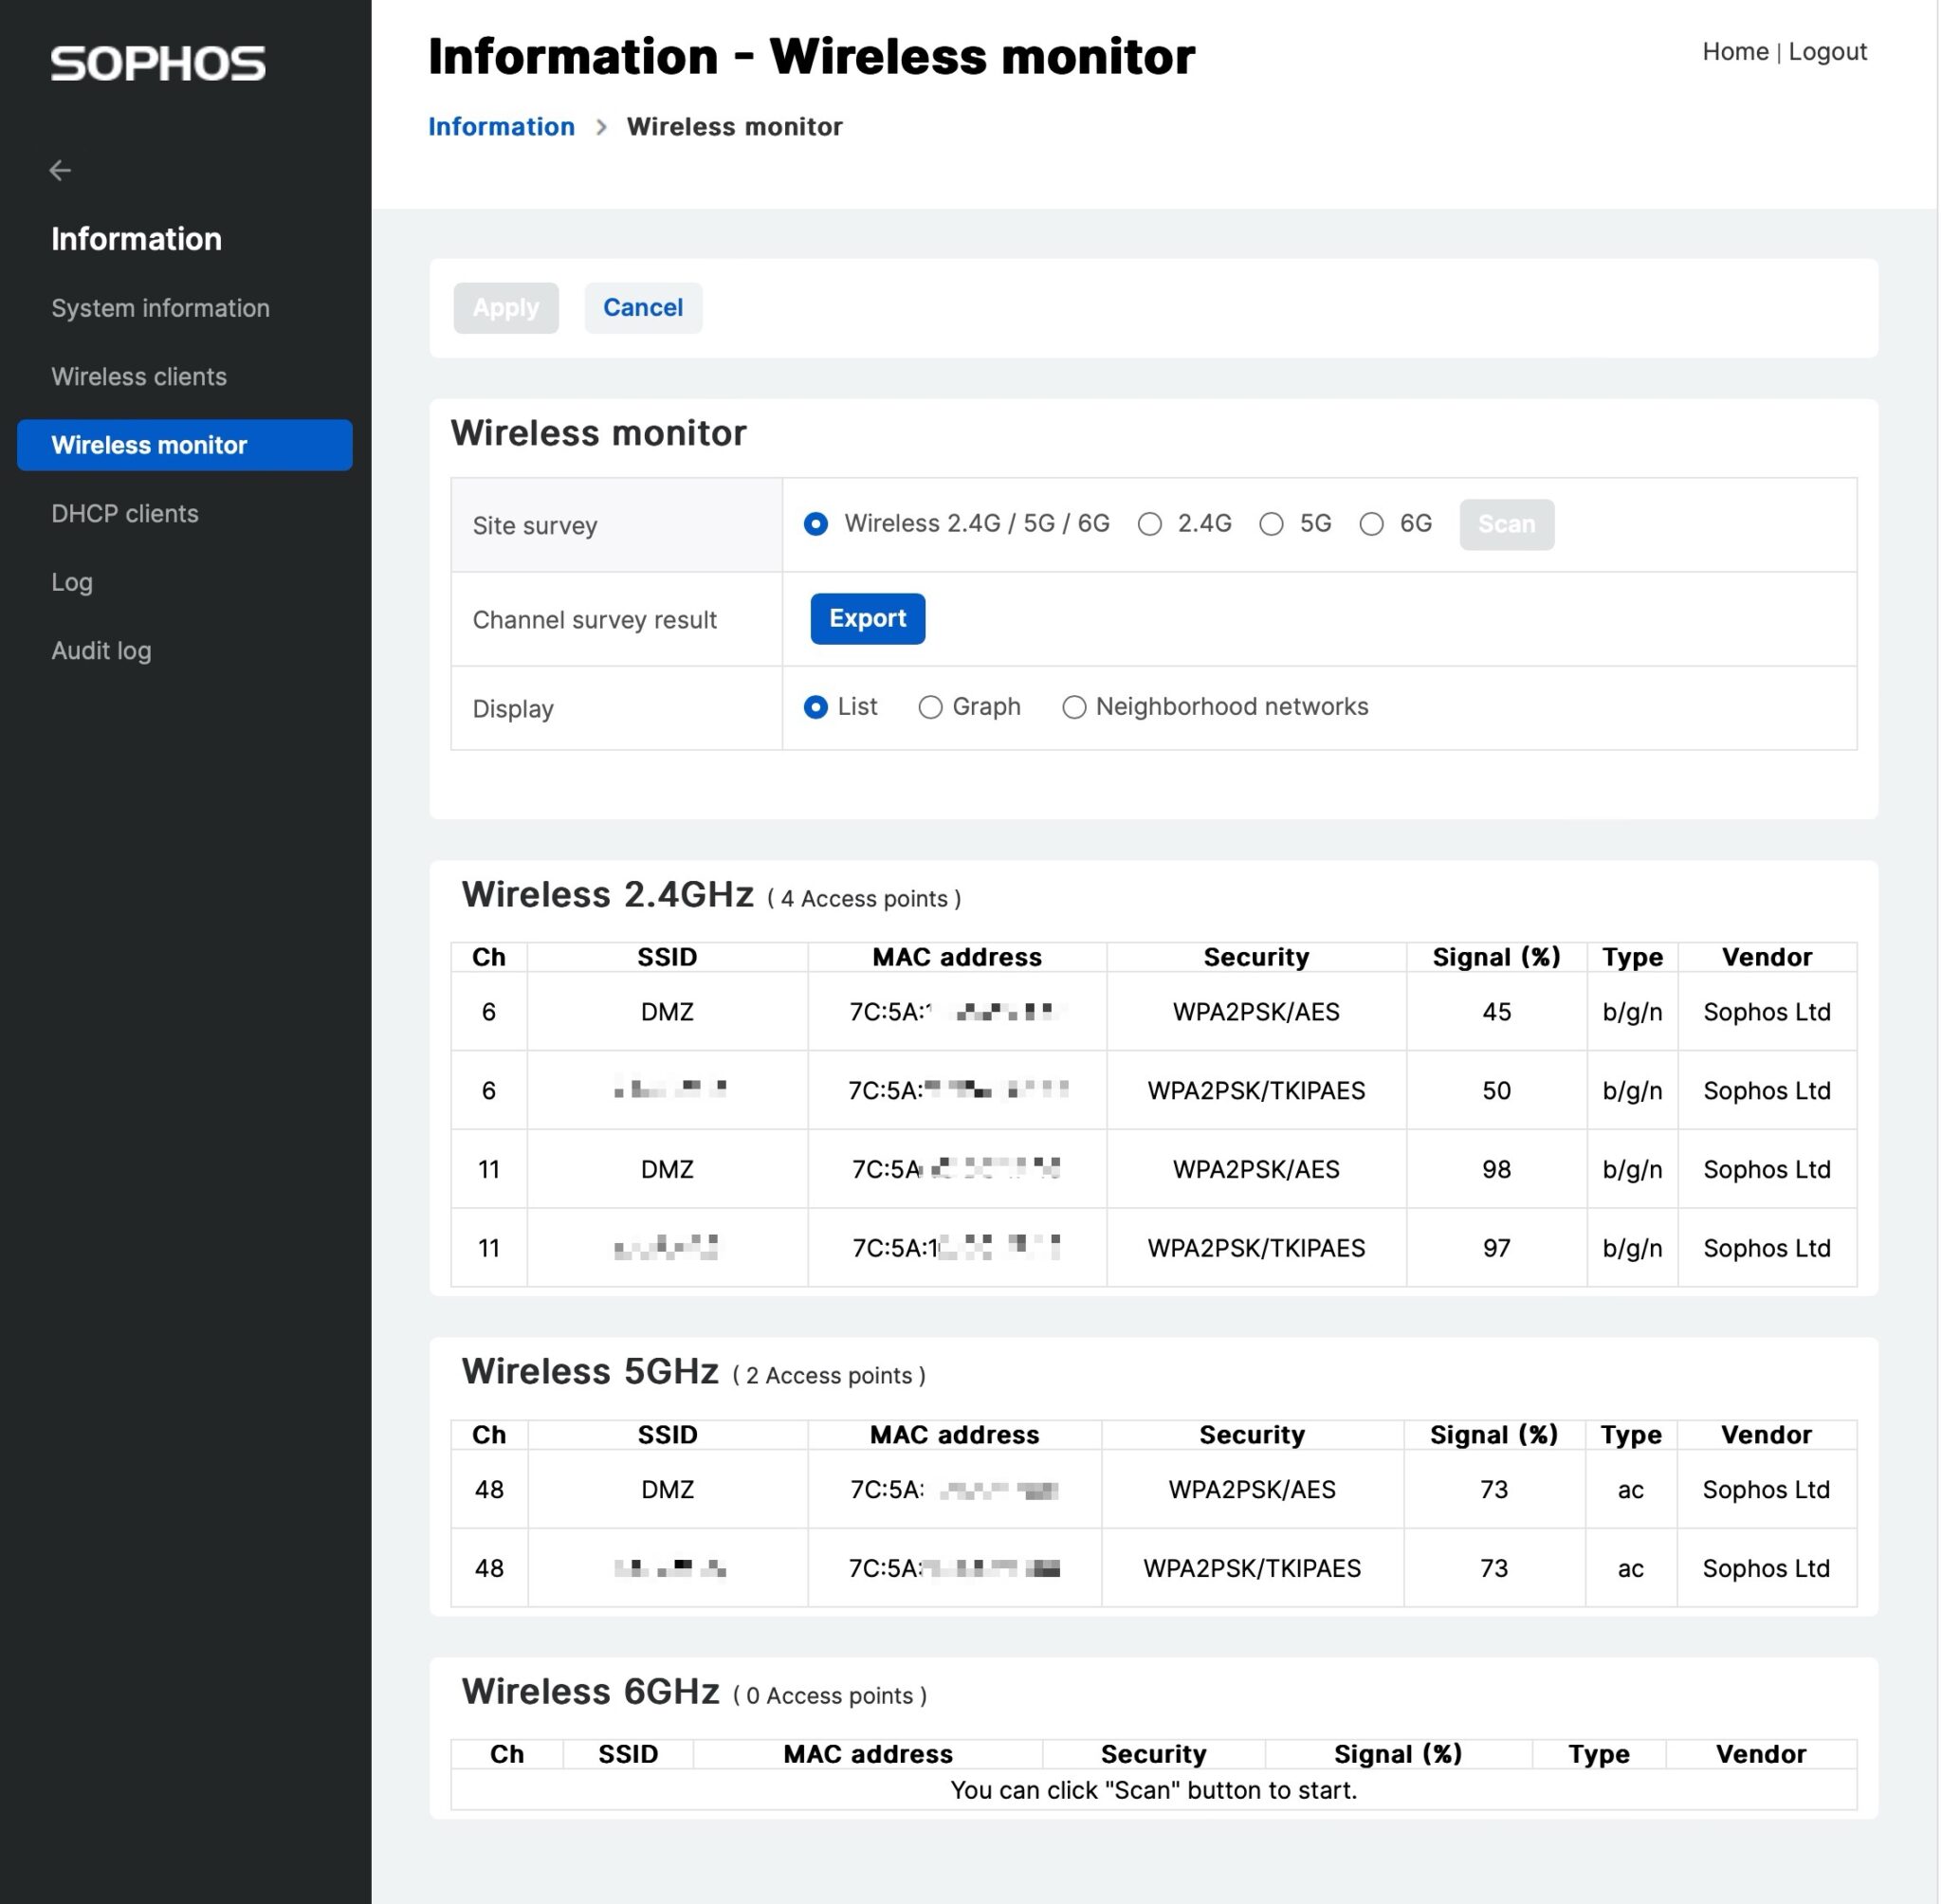Image resolution: width=1942 pixels, height=1904 pixels.
Task: Collapse the sidebar with the back arrow
Action: [x=60, y=171]
